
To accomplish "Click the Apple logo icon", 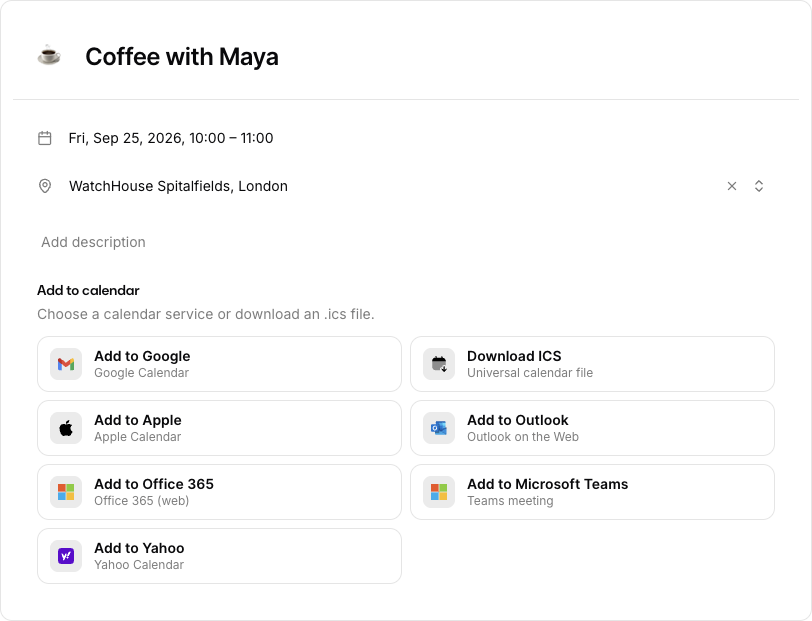I will (66, 428).
